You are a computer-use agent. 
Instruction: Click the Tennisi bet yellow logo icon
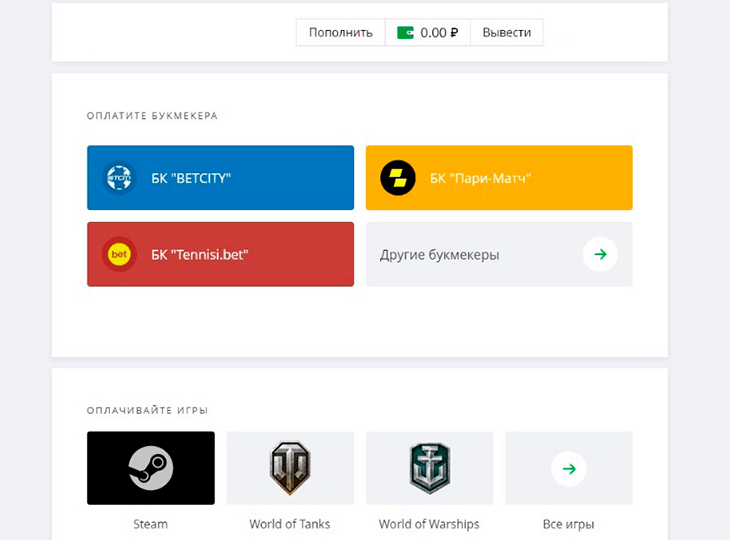119,254
